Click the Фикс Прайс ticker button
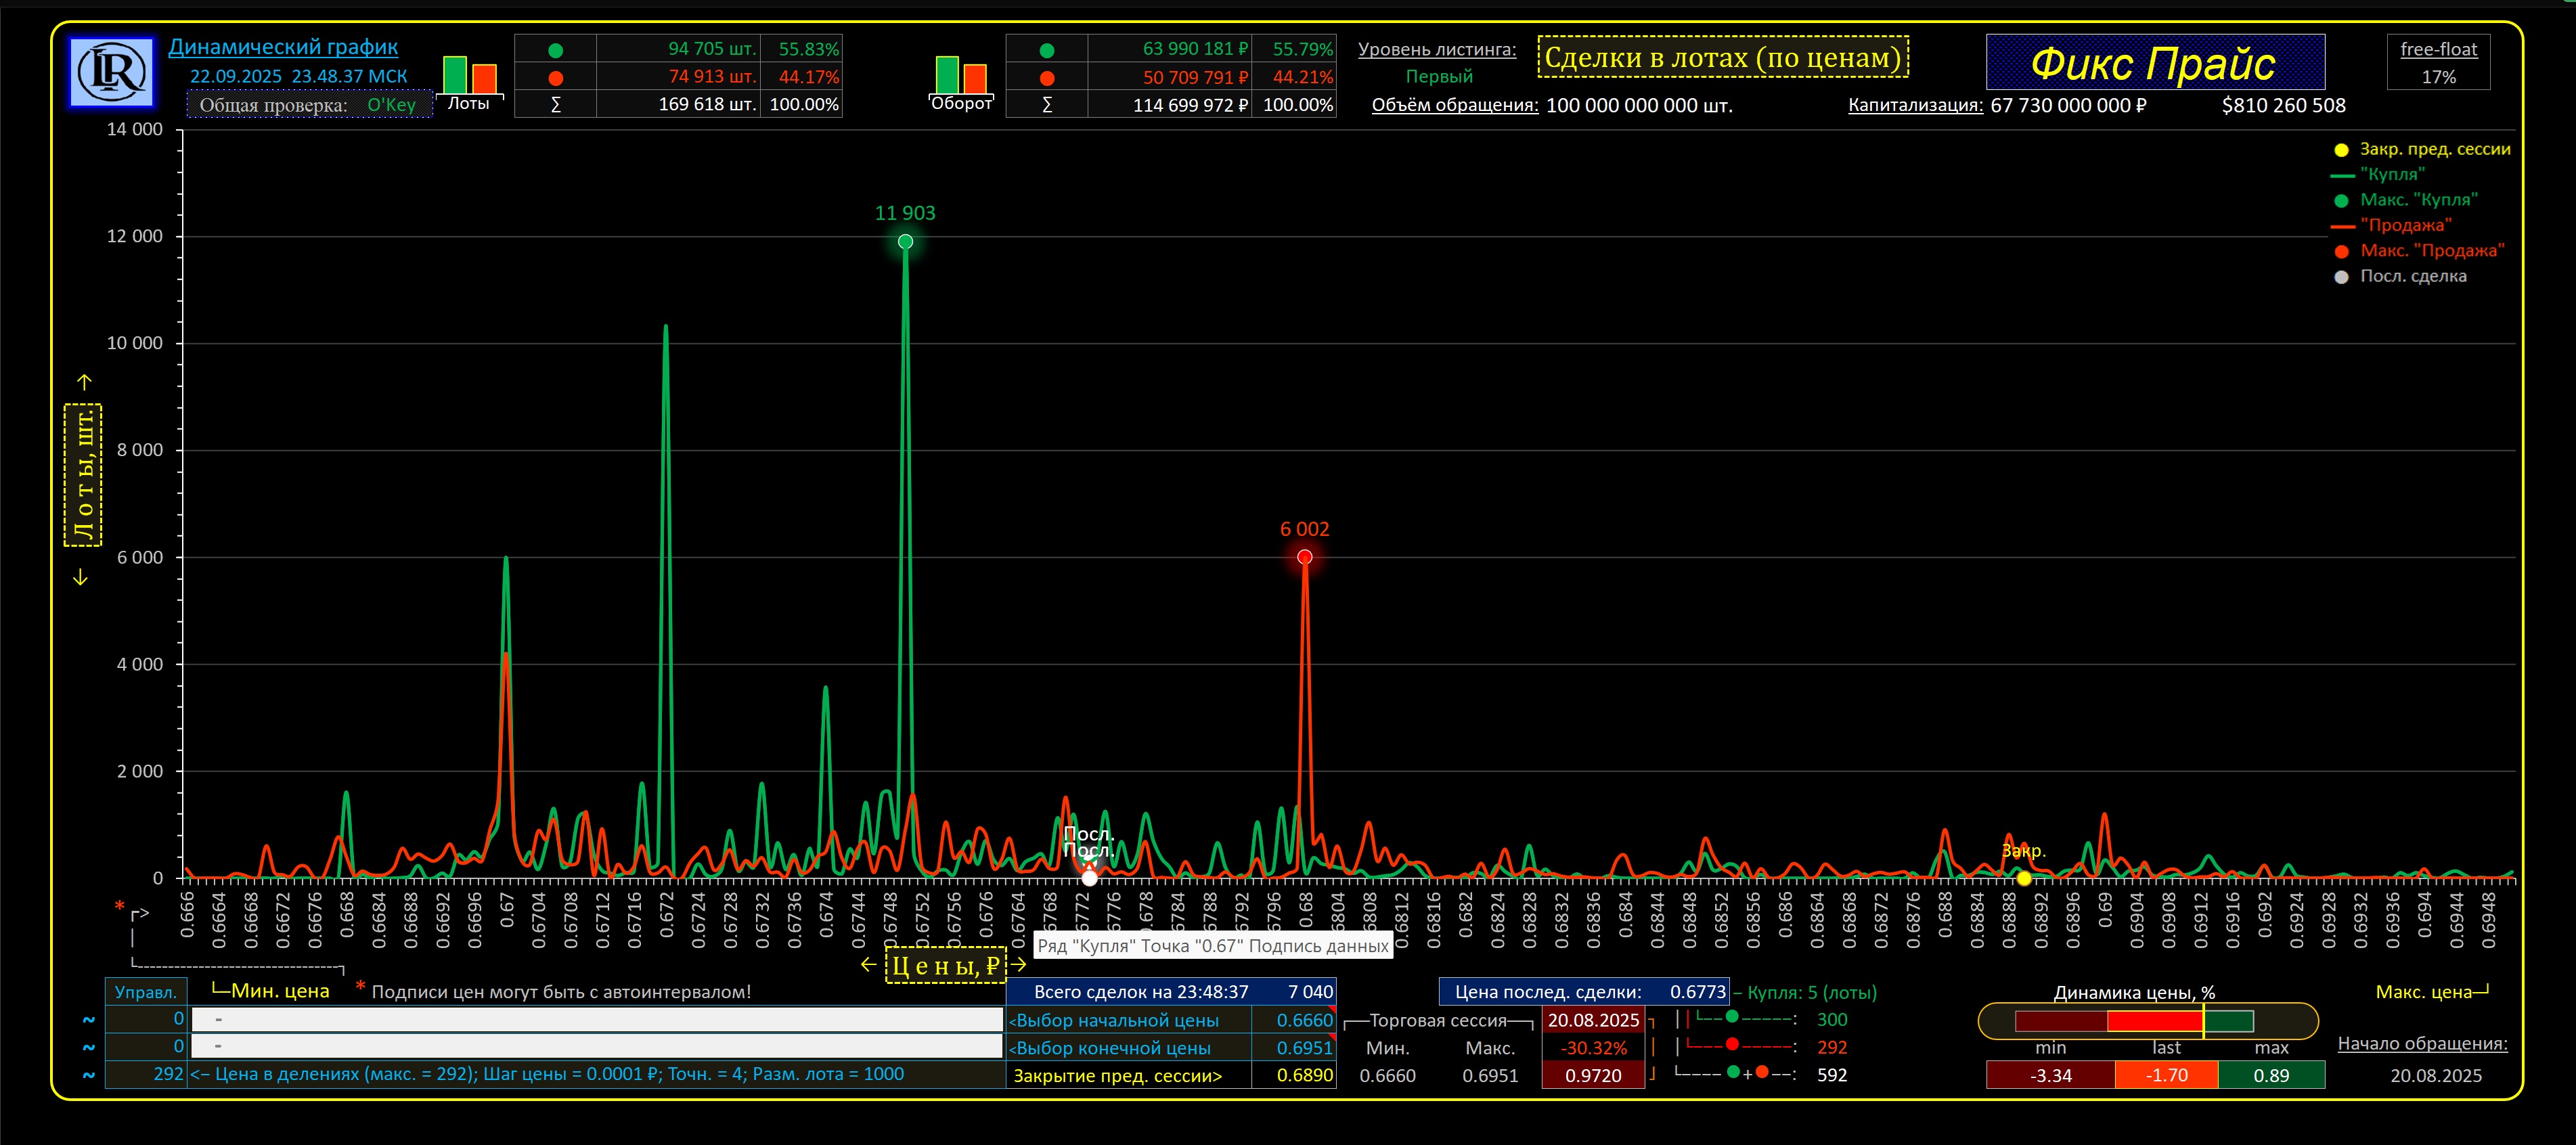The width and height of the screenshot is (2576, 1145). point(2154,63)
